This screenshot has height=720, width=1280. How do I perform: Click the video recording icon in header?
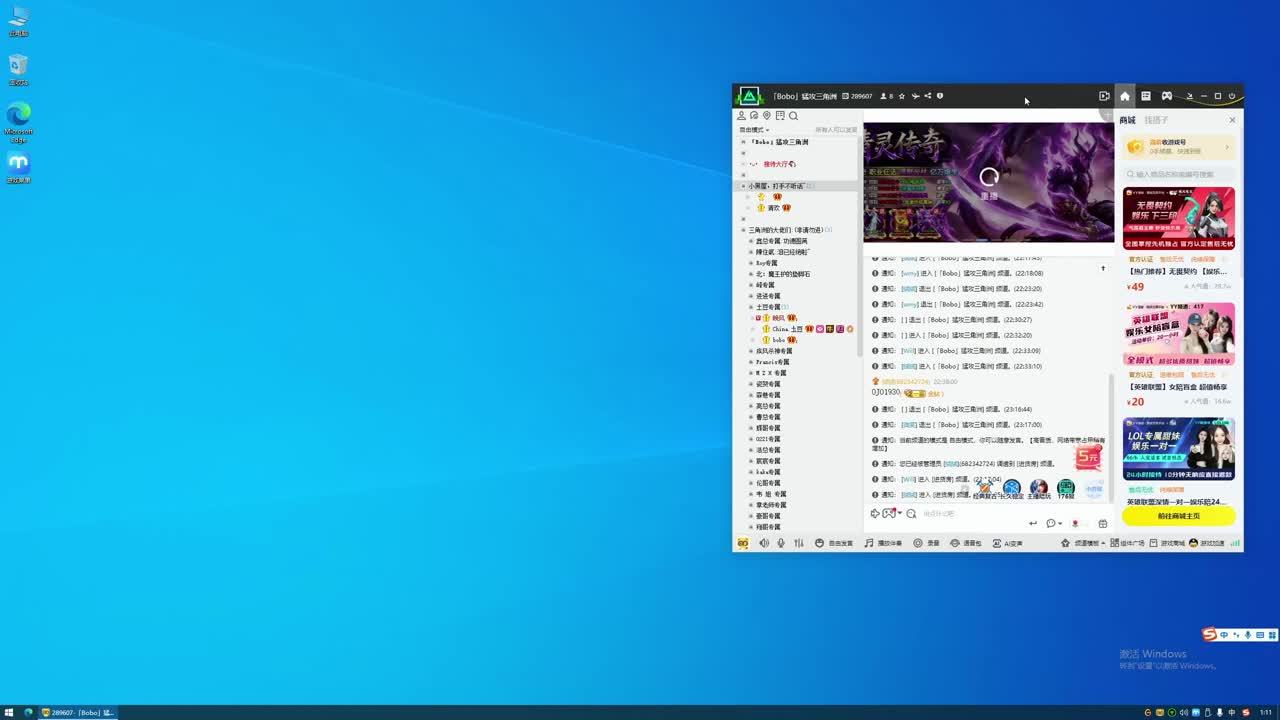[x=1104, y=96]
